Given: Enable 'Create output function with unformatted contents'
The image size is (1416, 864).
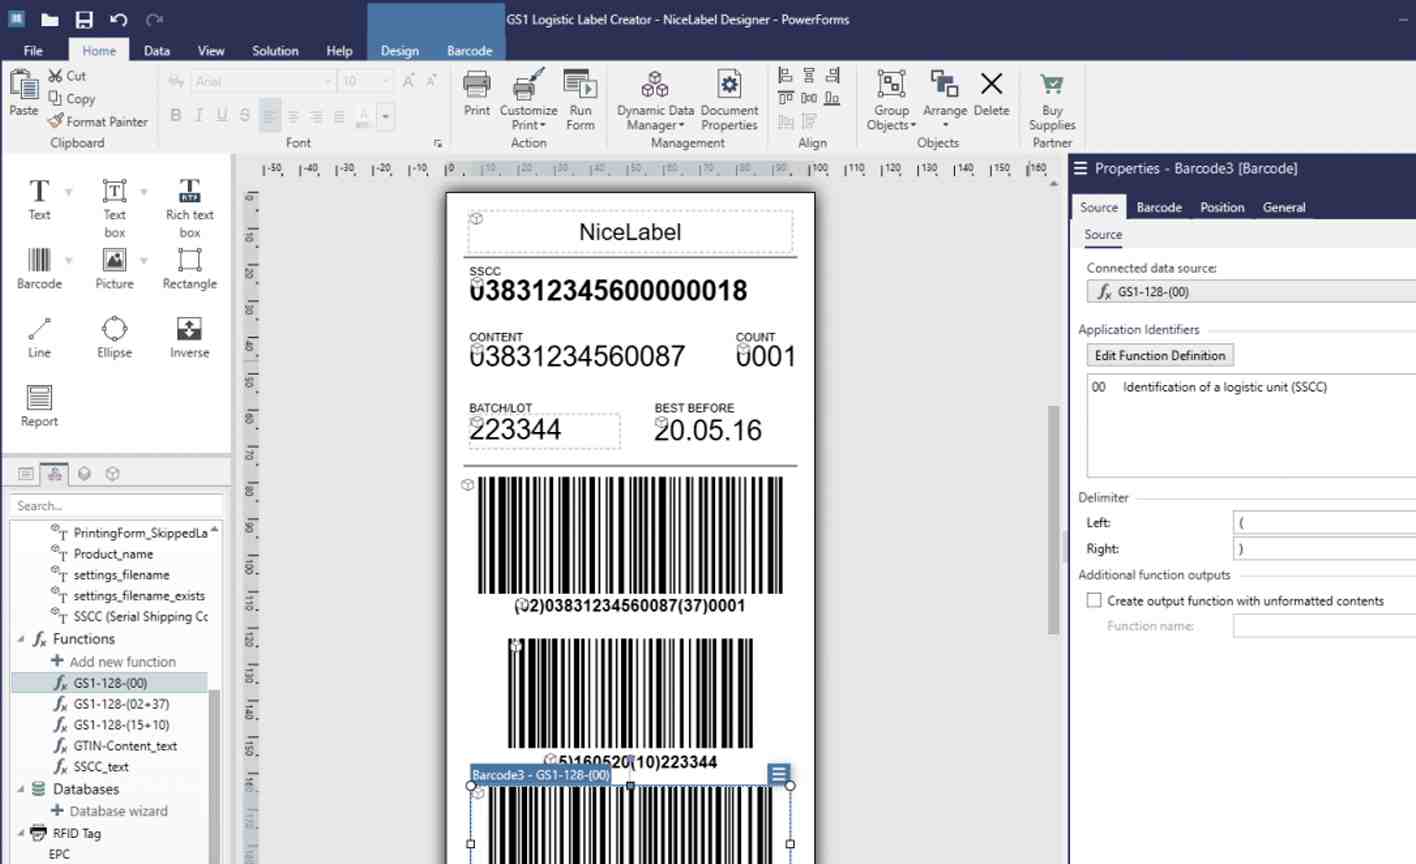Looking at the screenshot, I should click(1094, 600).
